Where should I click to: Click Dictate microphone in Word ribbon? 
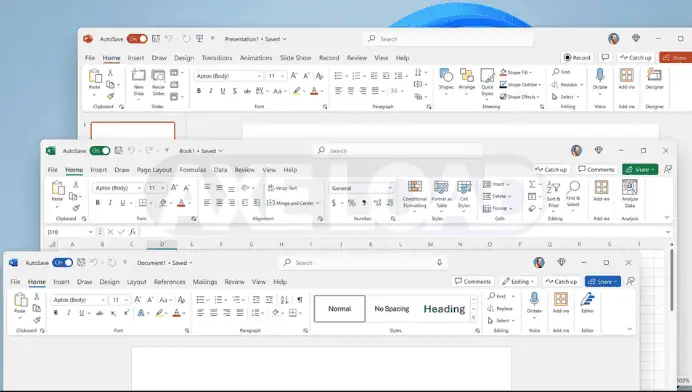(x=534, y=303)
